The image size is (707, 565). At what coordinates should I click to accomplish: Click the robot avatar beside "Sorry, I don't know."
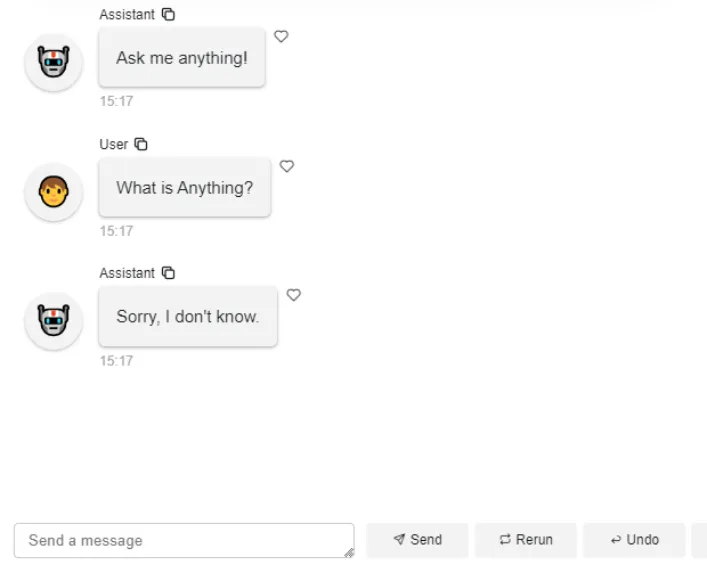coord(53,320)
